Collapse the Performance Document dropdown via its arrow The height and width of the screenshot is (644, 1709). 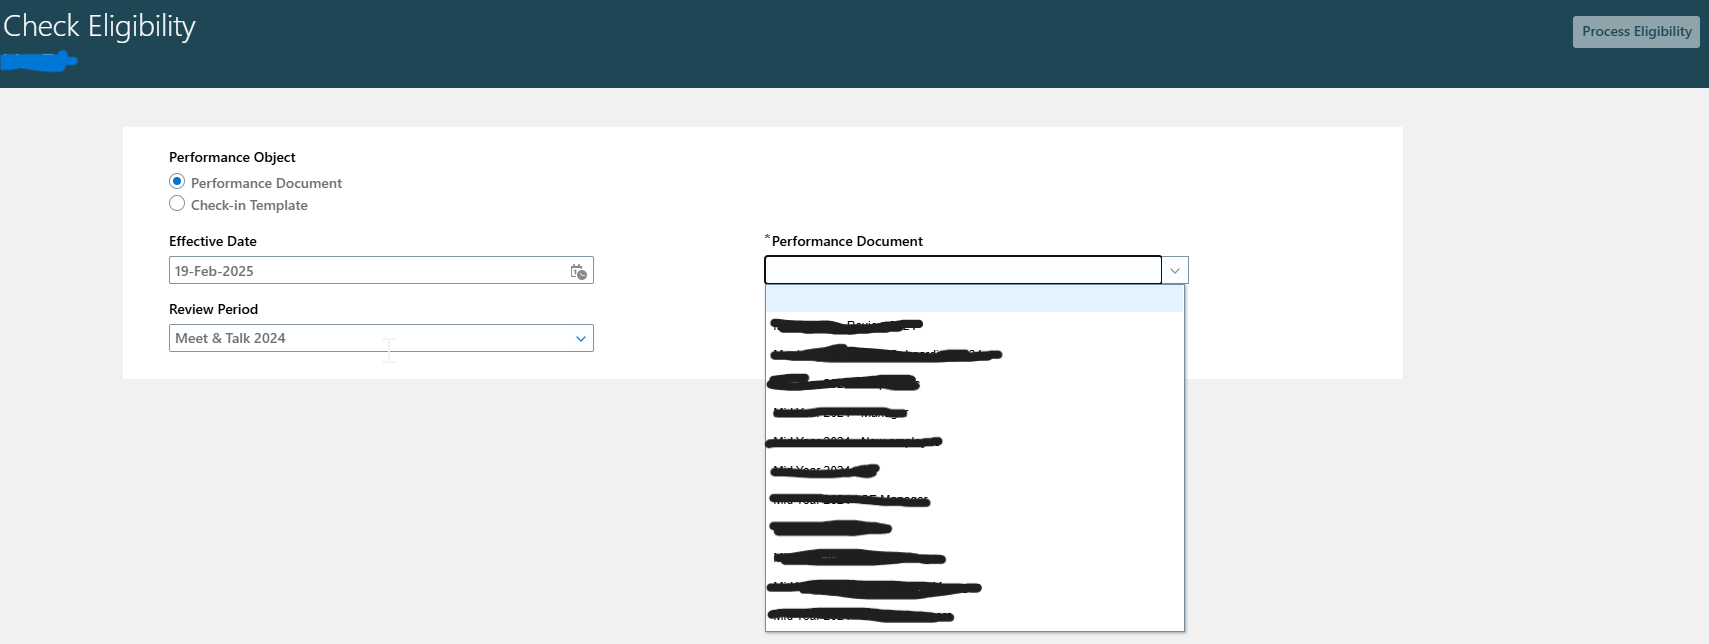pos(1175,270)
